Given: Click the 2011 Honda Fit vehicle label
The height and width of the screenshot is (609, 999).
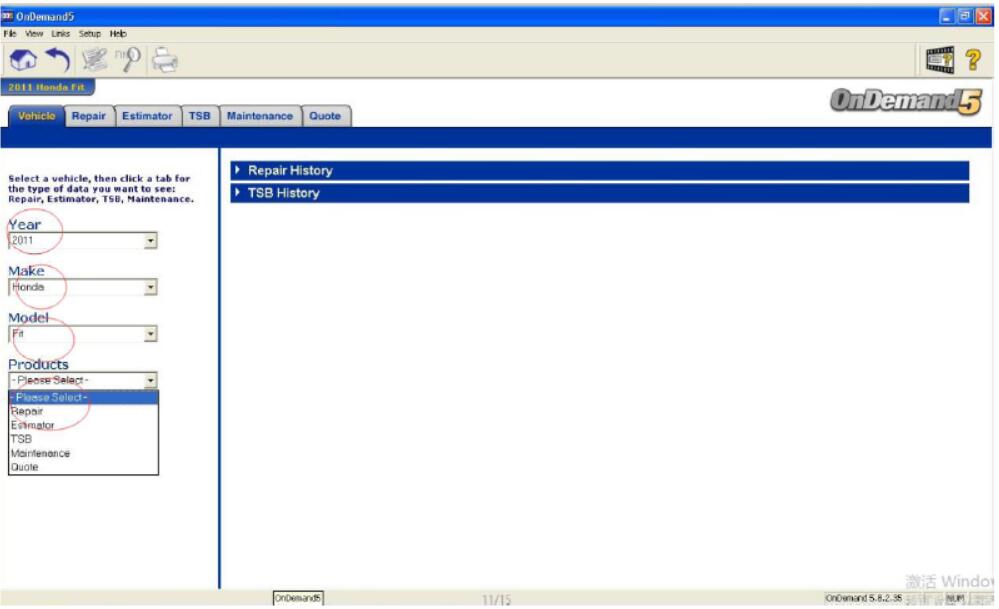Looking at the screenshot, I should pos(46,88).
